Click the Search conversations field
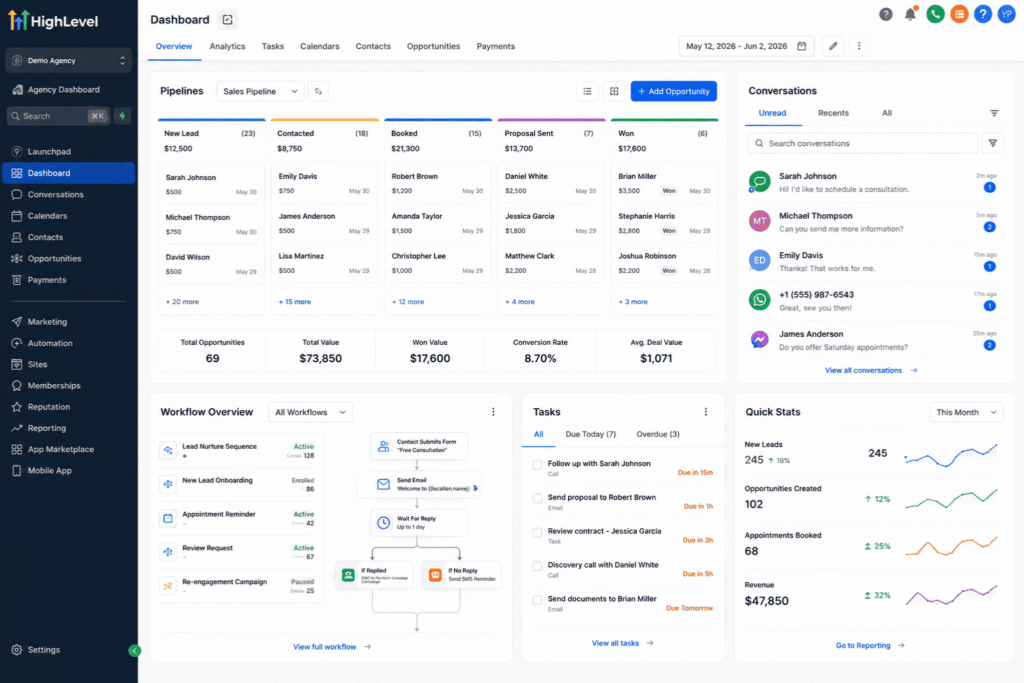 point(863,143)
